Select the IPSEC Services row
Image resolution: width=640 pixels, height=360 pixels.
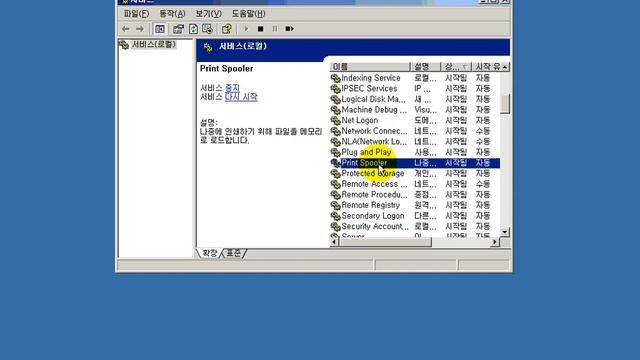tap(415, 89)
